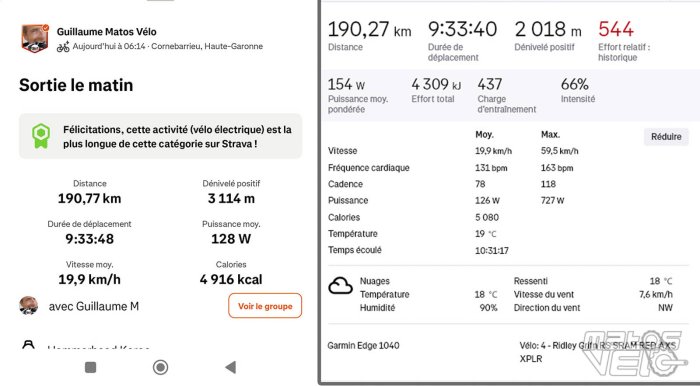The height and width of the screenshot is (386, 700).
Task: Tap Android back triangle button
Action: pos(230,367)
